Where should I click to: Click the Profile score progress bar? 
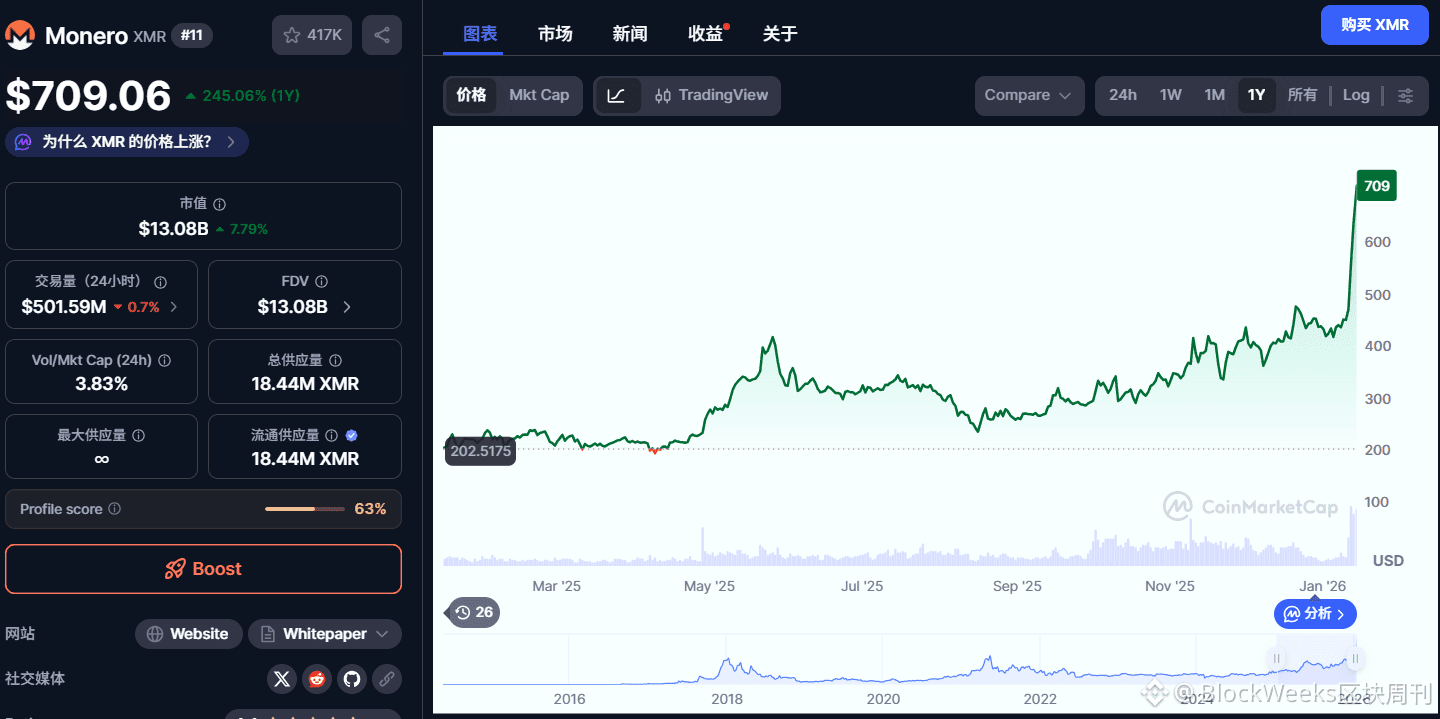click(305, 509)
